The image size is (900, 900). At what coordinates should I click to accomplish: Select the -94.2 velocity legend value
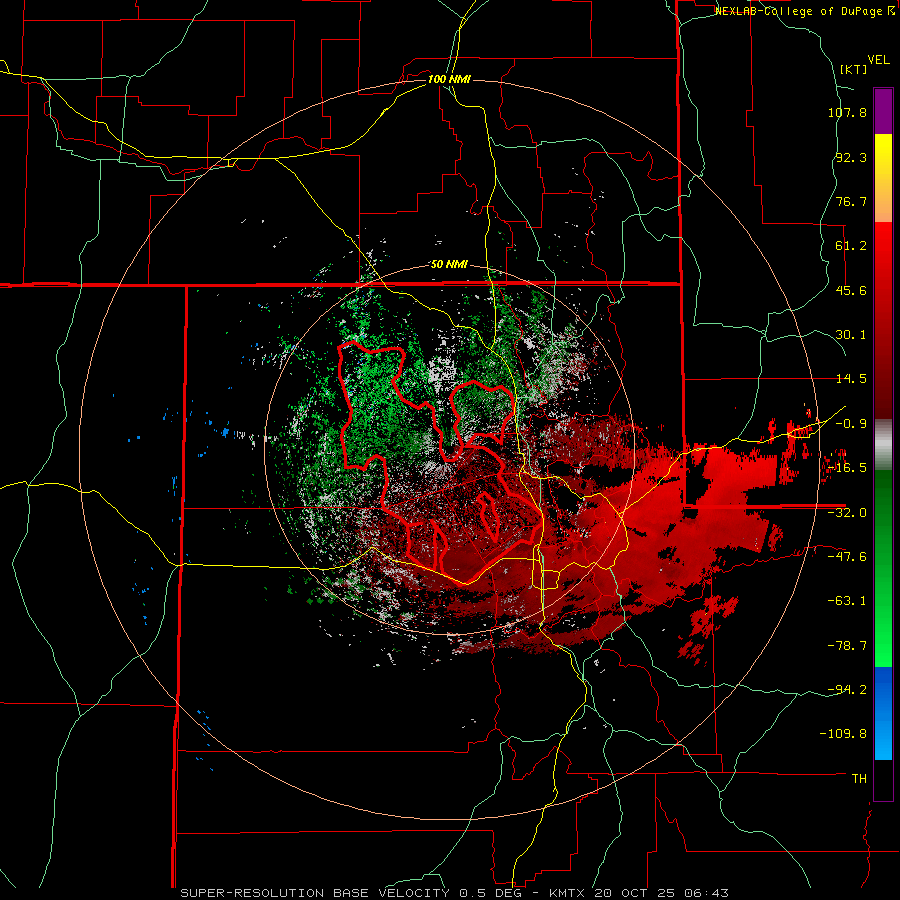847,690
